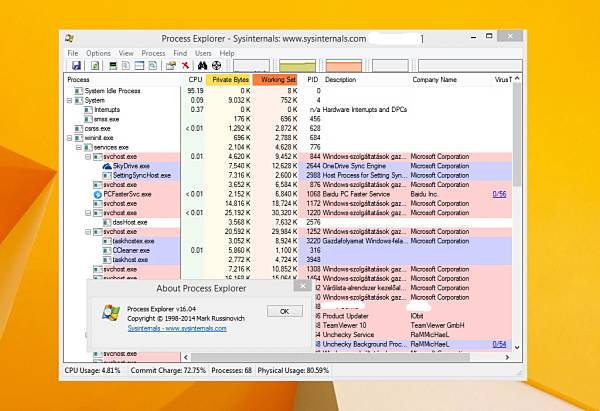The width and height of the screenshot is (600, 411).
Task: Open the Process menu
Action: pos(153,53)
